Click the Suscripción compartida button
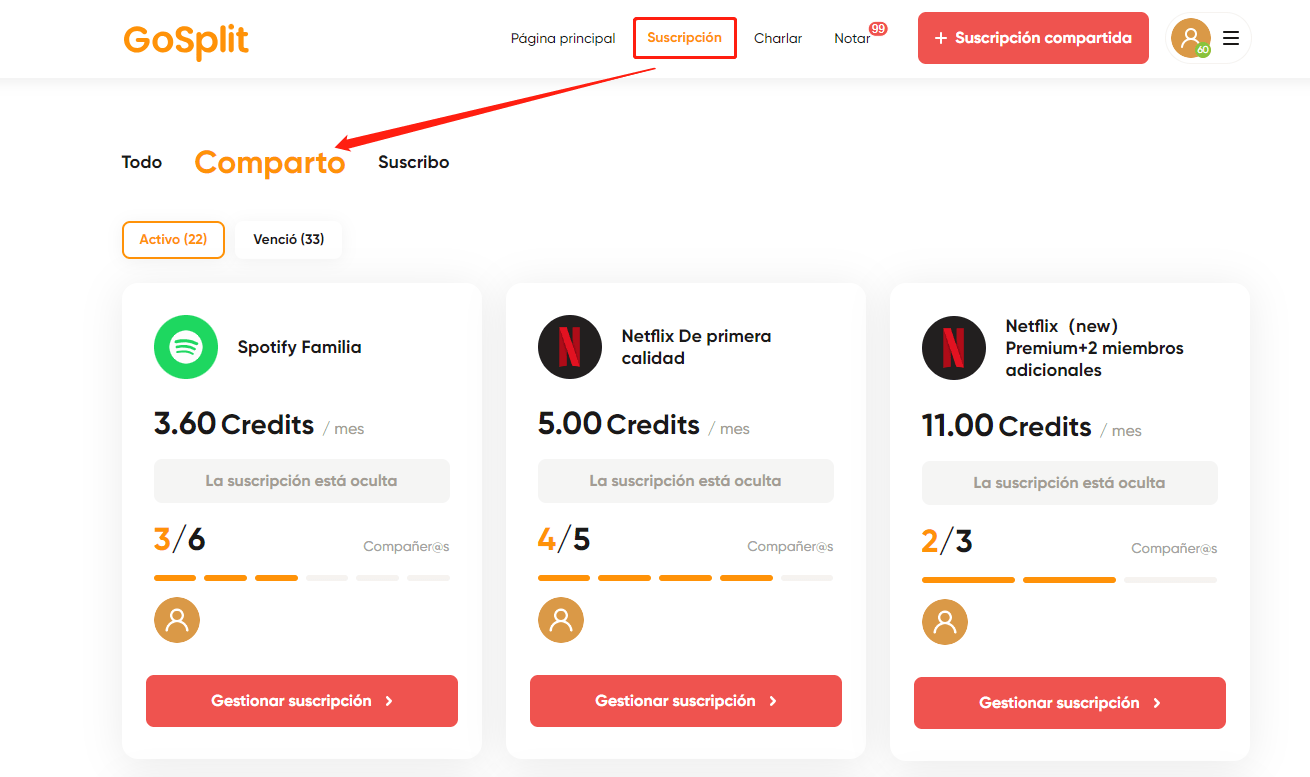Screen dimensions: 1310x777 click(1033, 38)
